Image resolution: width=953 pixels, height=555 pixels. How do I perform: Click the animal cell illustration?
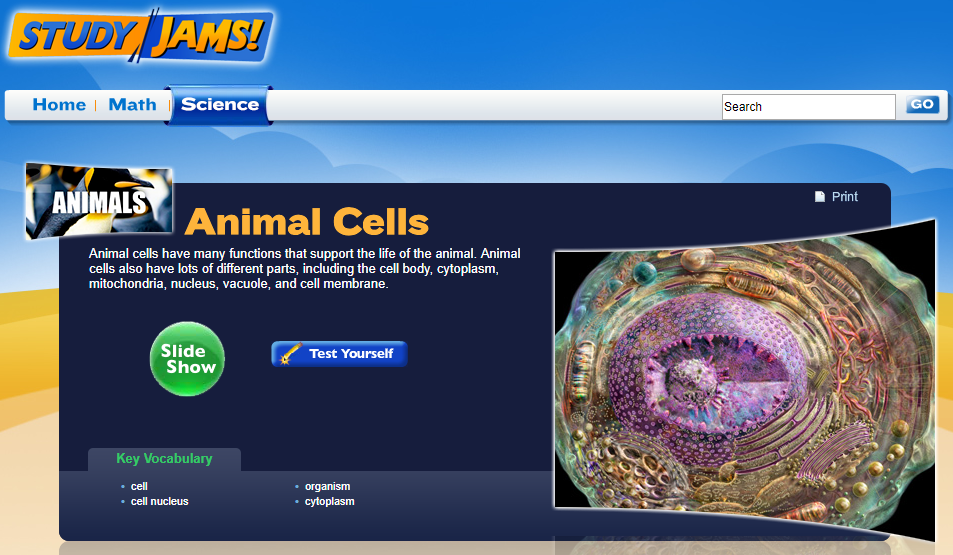click(745, 380)
